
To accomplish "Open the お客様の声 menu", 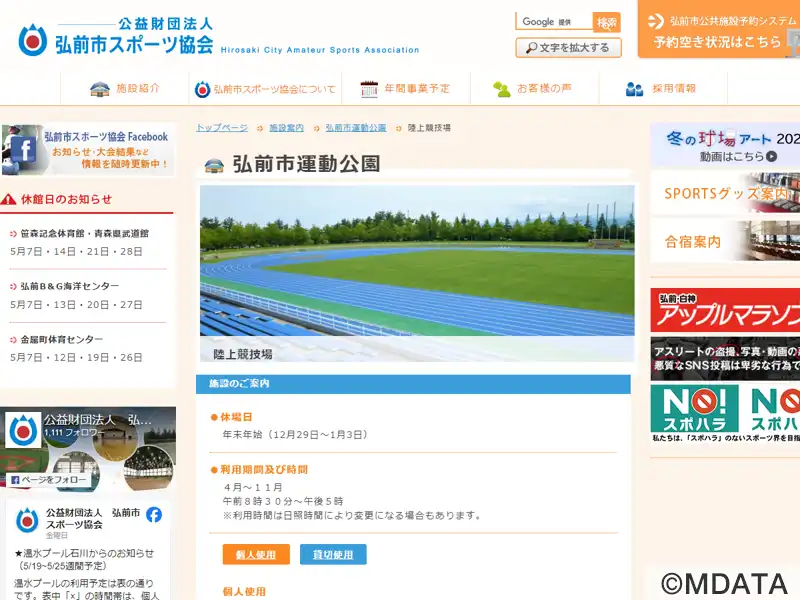I will pyautogui.click(x=534, y=89).
